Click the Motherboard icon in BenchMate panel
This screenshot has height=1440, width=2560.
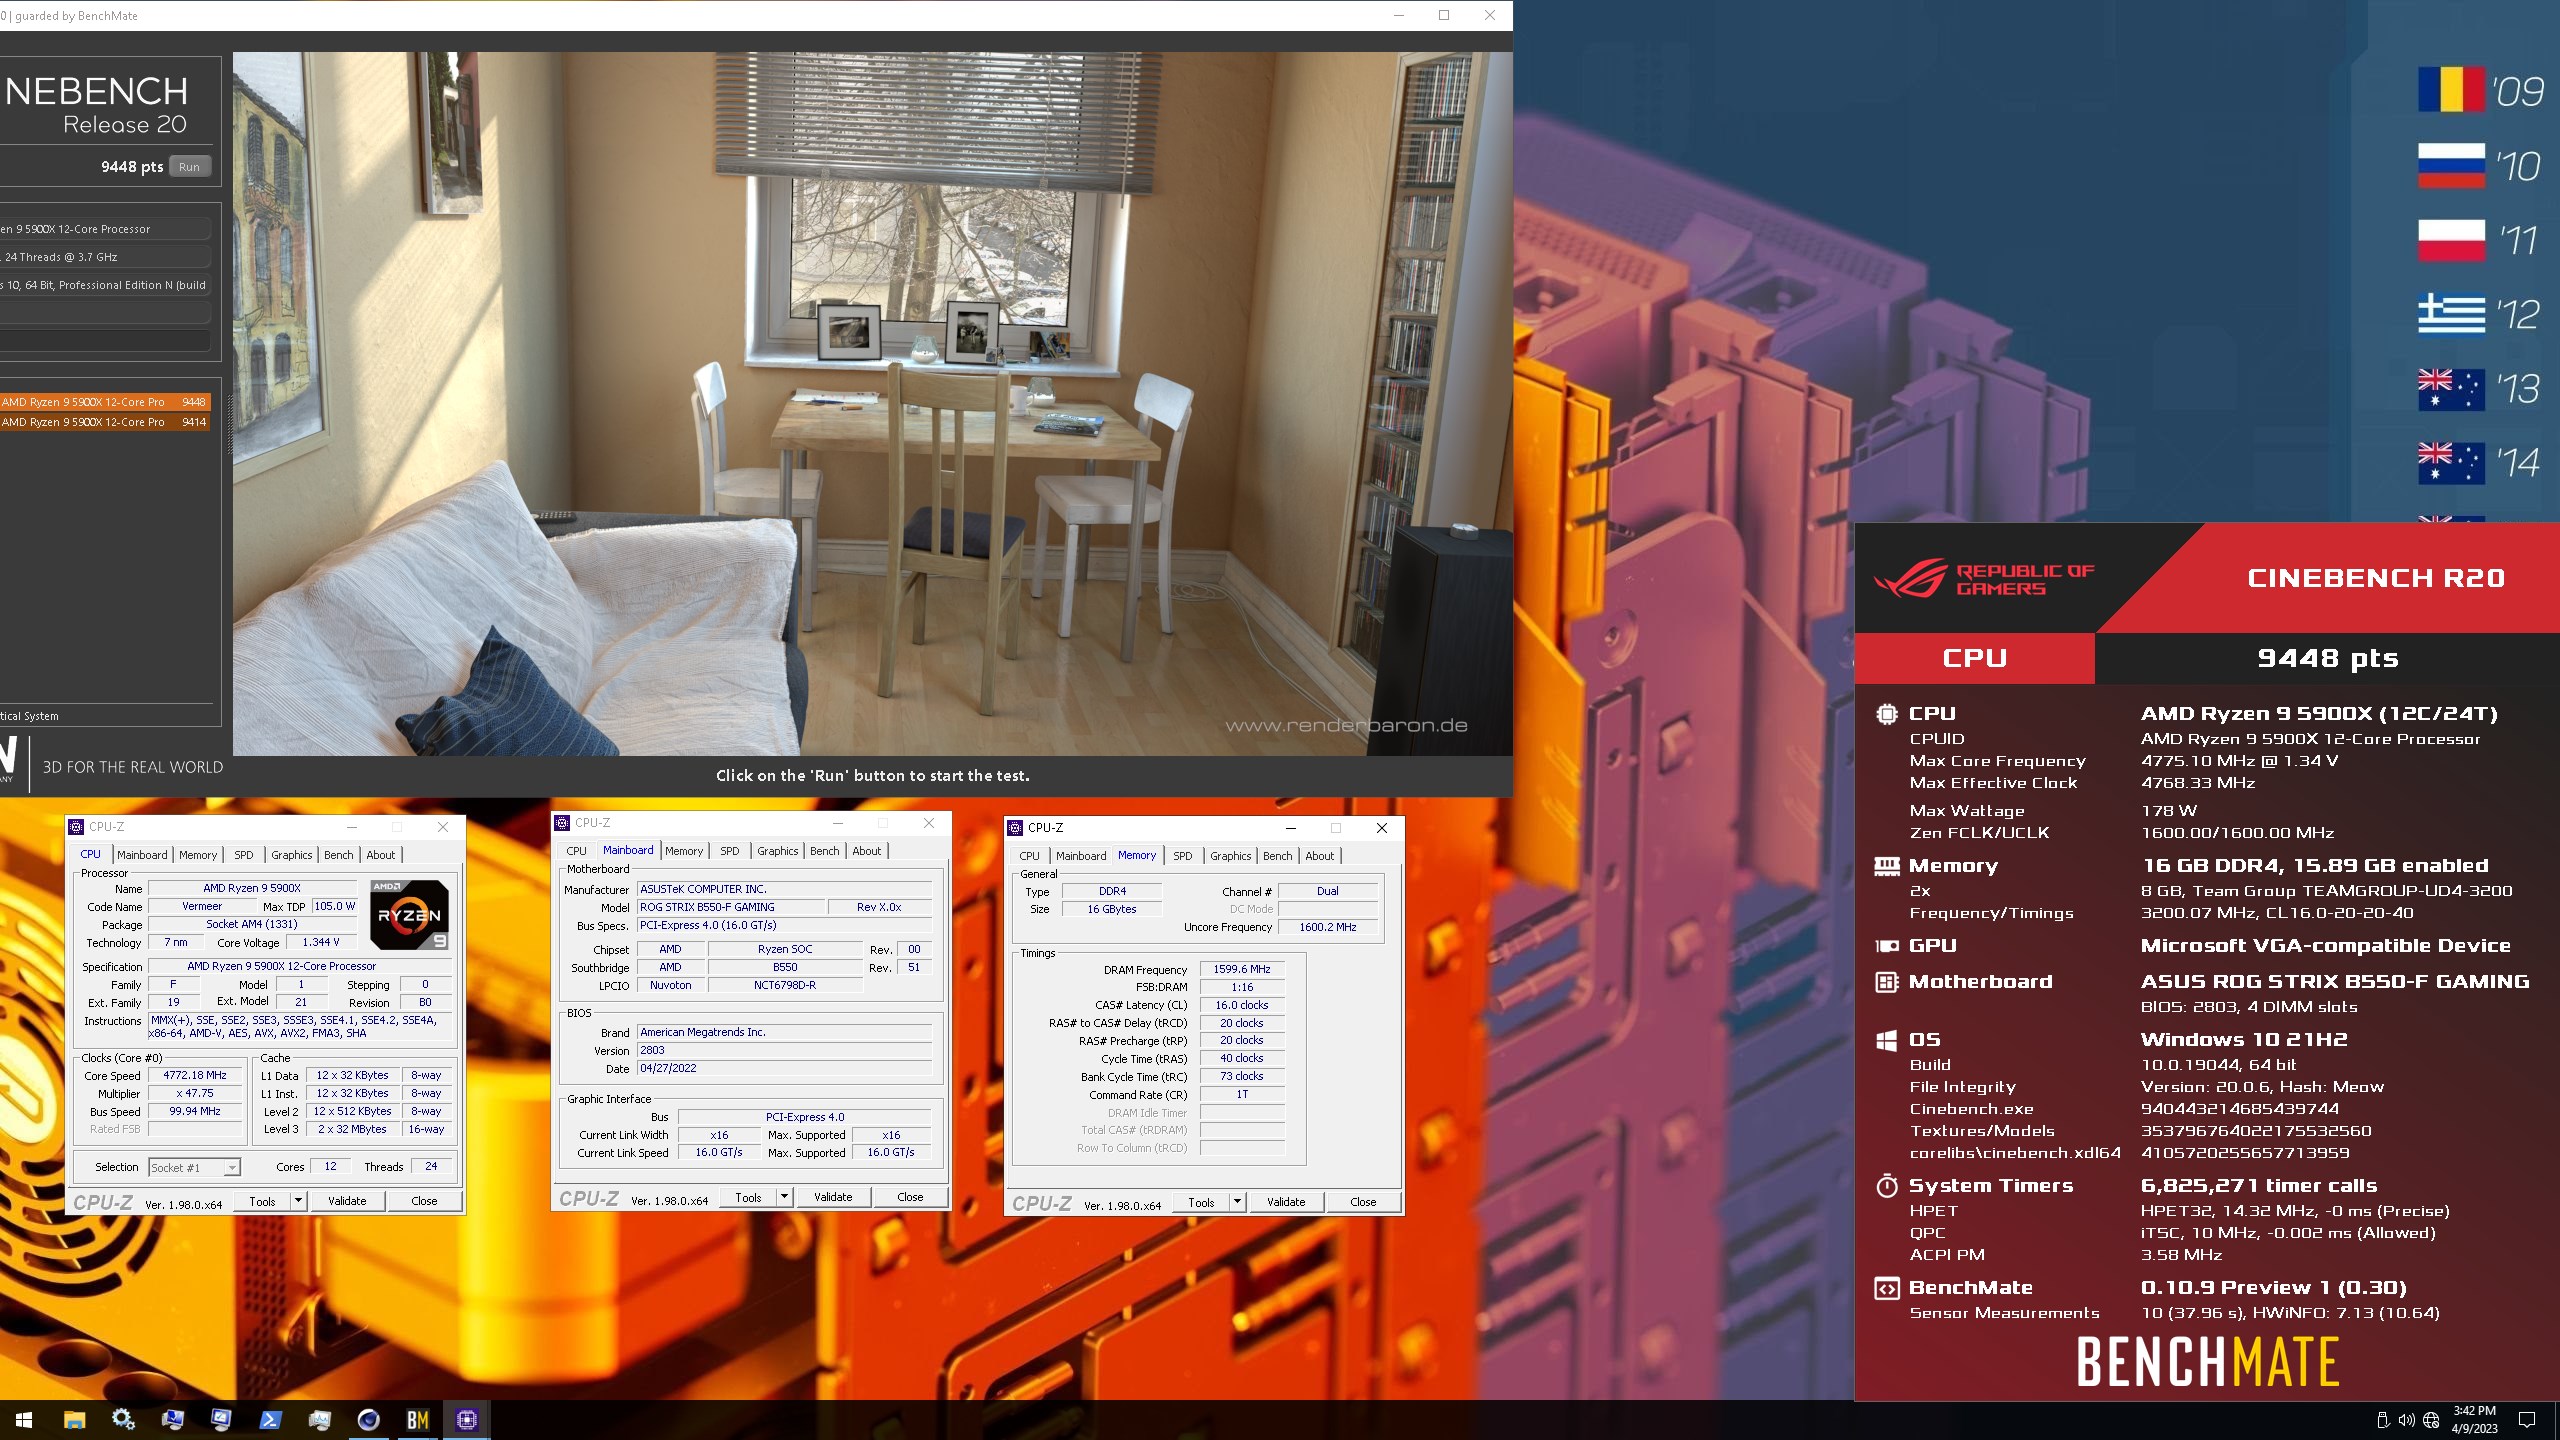(1886, 982)
